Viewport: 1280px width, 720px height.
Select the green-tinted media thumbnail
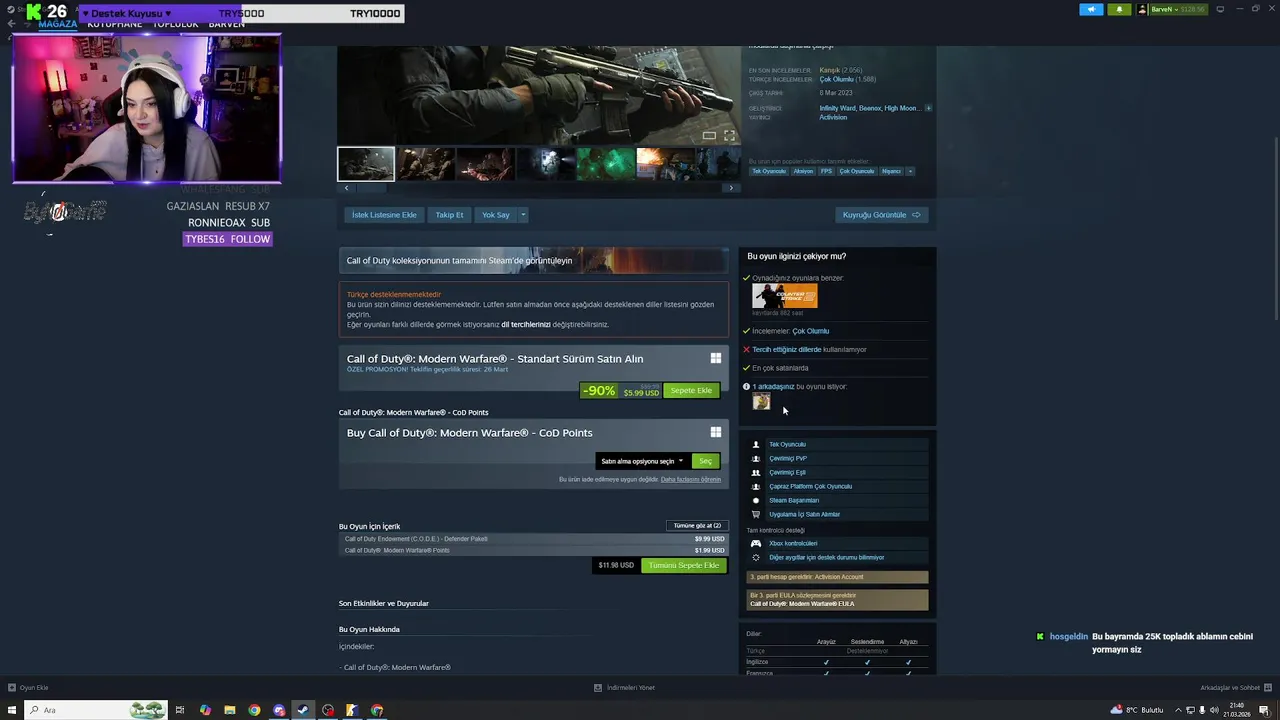coord(606,163)
